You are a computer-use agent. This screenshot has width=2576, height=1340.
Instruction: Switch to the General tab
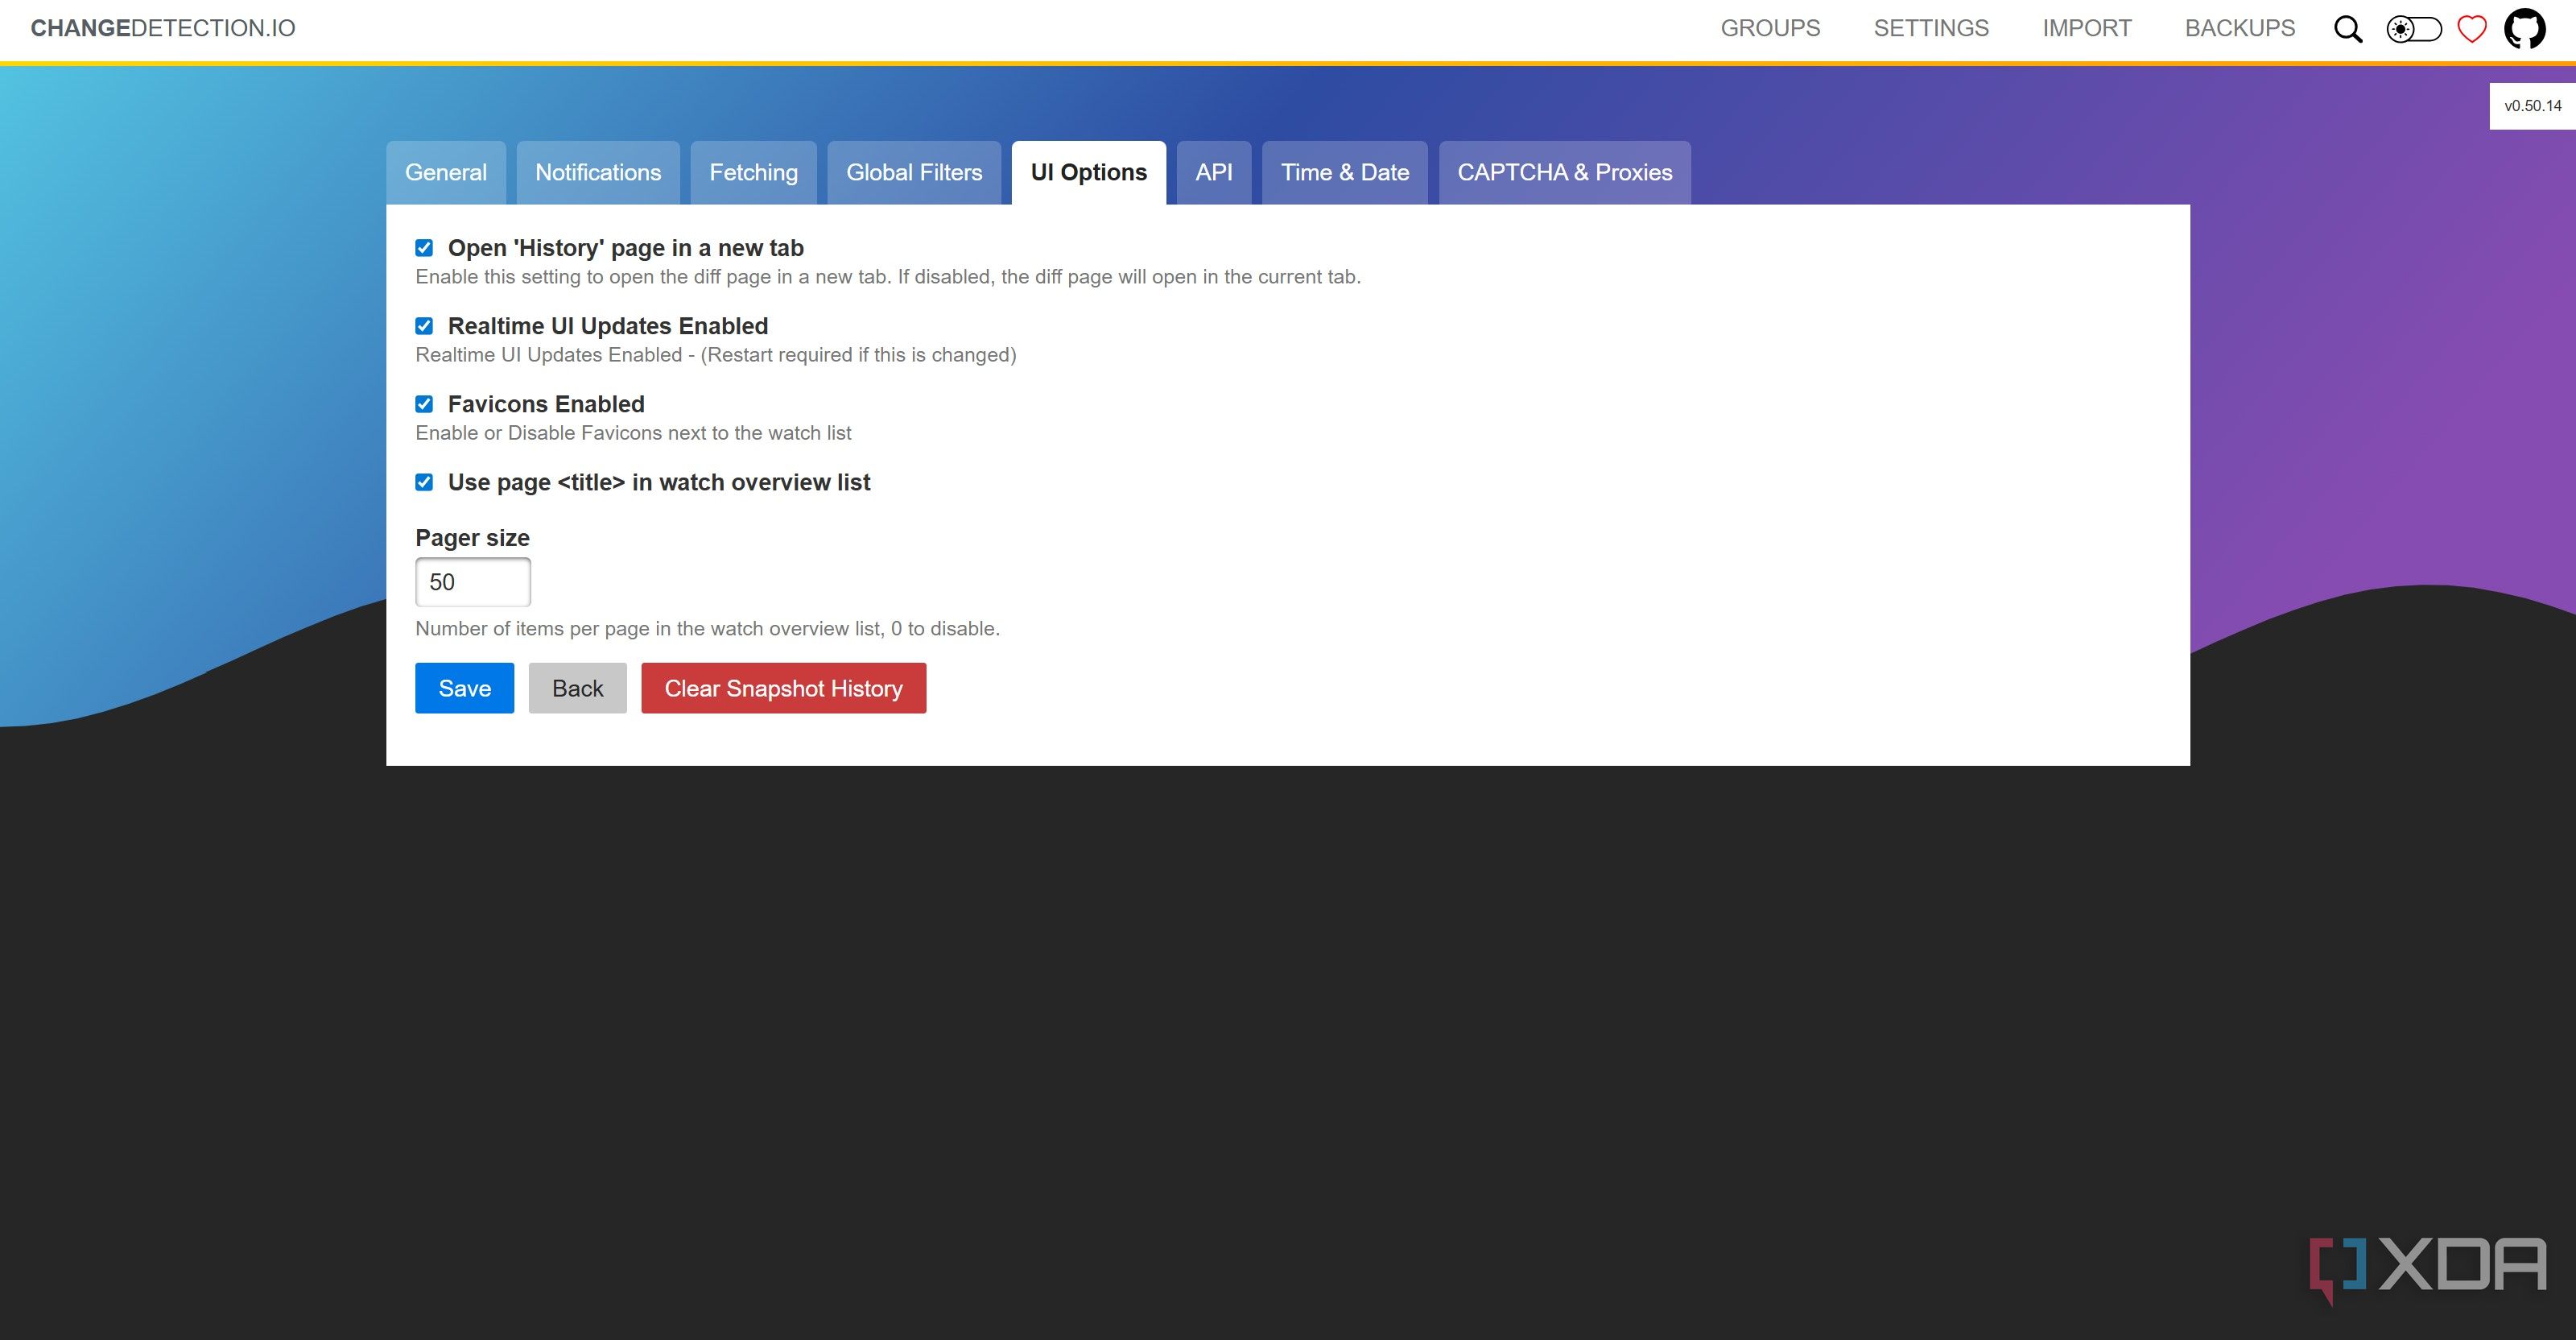(446, 173)
